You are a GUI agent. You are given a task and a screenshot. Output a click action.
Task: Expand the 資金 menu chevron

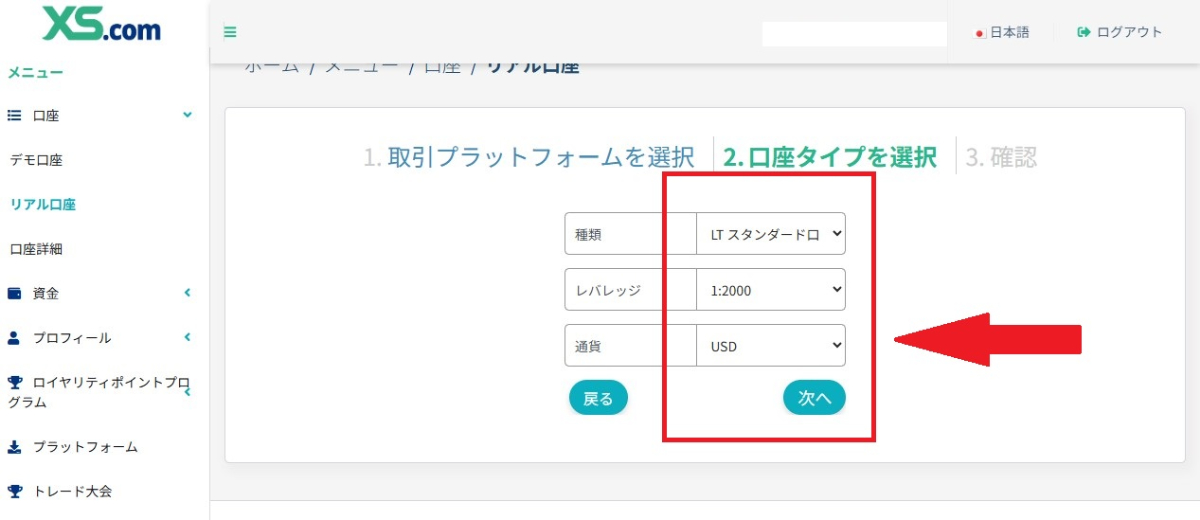pos(187,293)
